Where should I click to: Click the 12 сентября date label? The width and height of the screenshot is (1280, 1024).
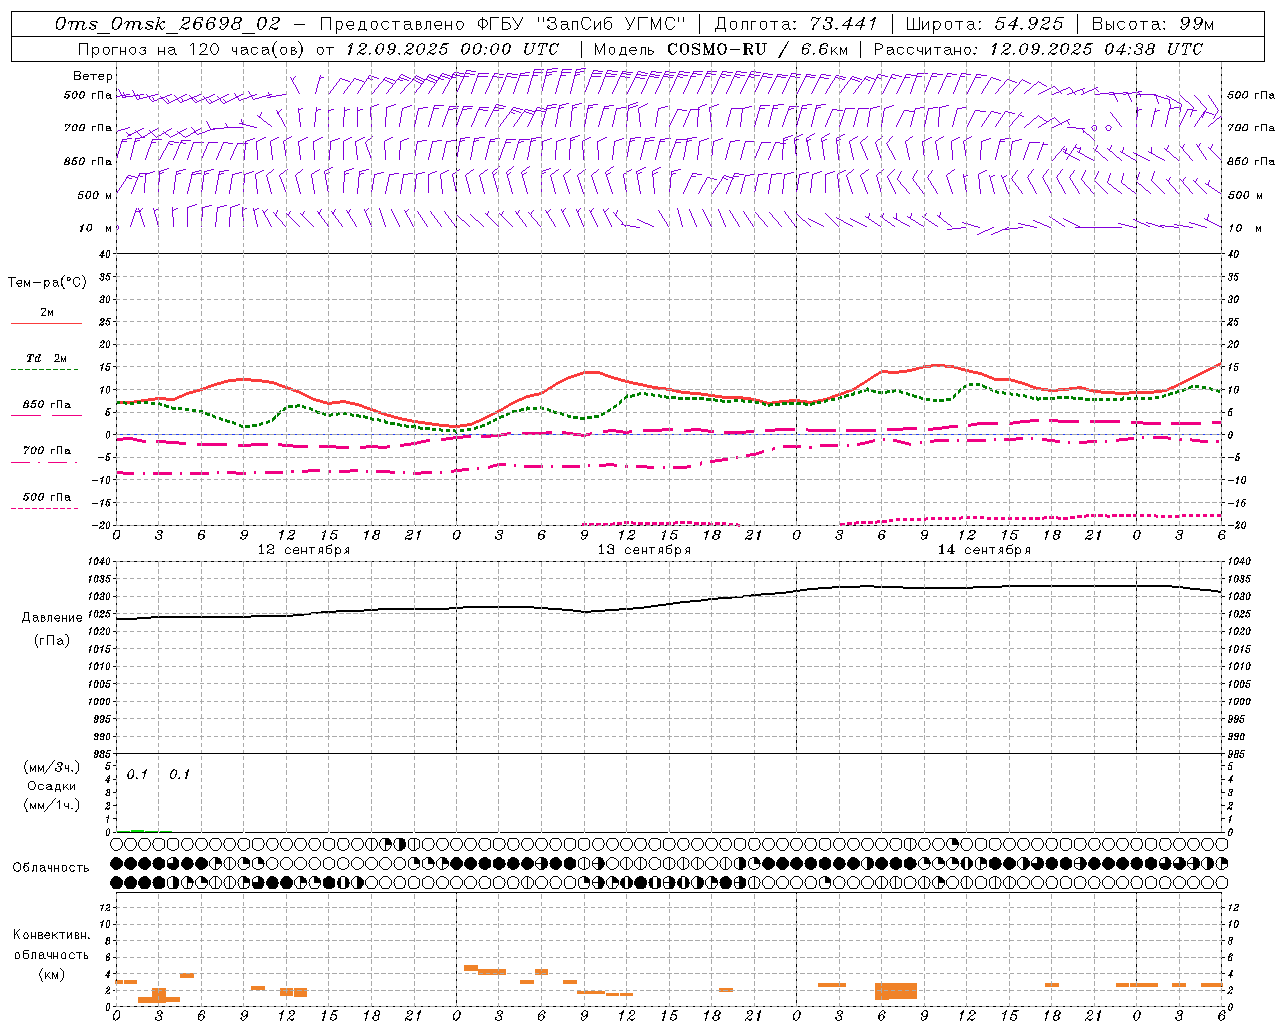click(x=304, y=550)
